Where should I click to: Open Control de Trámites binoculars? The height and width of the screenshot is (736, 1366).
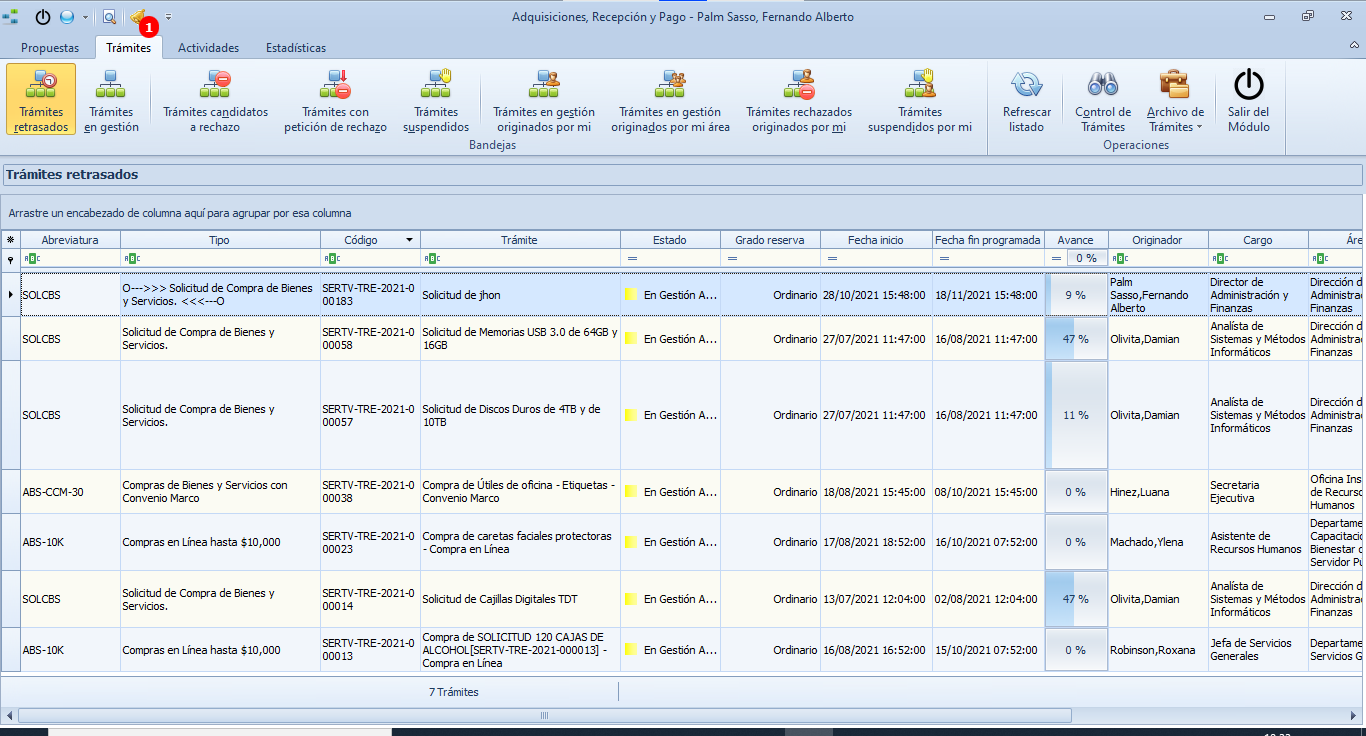(1103, 99)
